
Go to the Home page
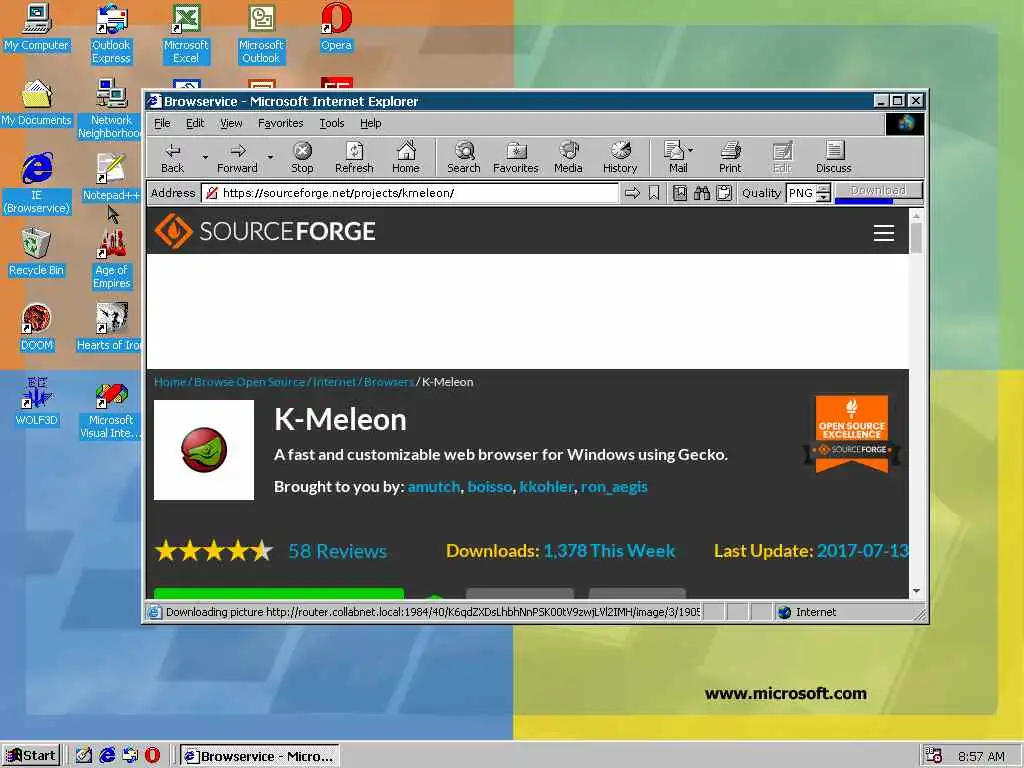[406, 157]
